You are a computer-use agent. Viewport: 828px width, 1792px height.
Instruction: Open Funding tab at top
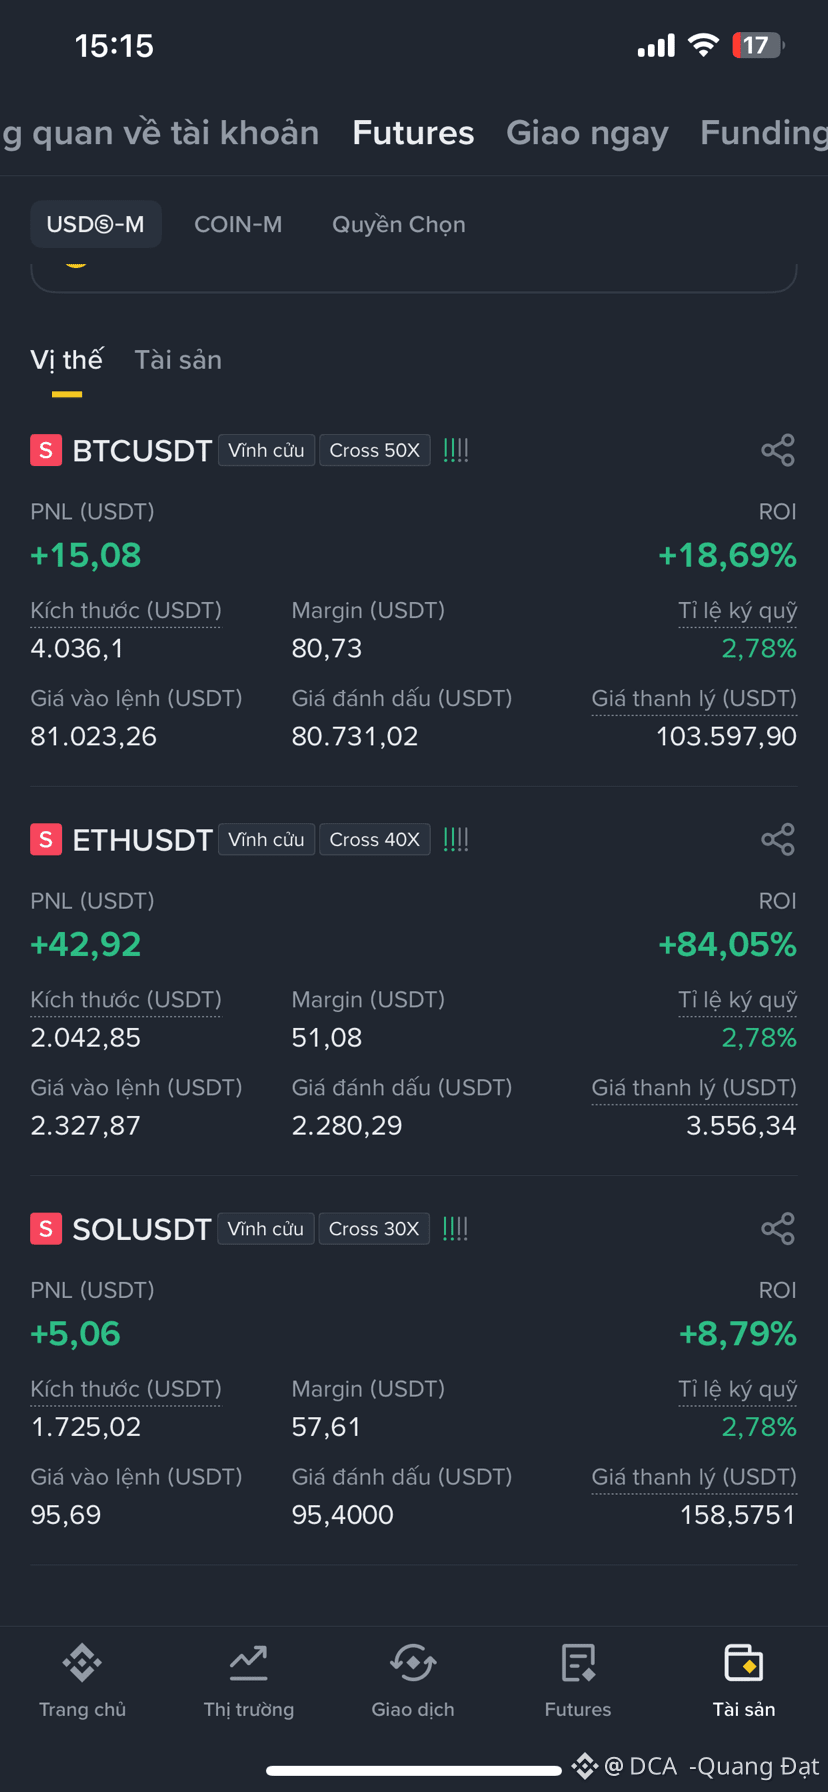764,133
